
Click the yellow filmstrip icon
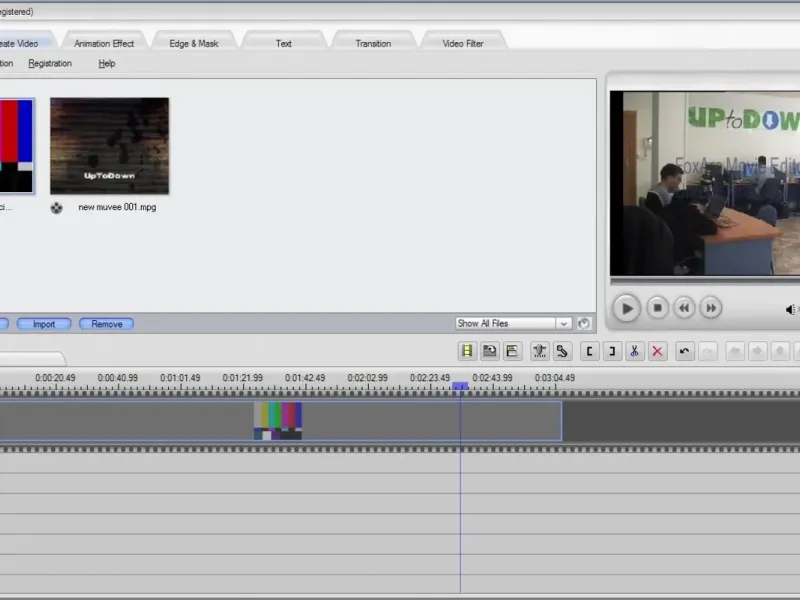466,351
